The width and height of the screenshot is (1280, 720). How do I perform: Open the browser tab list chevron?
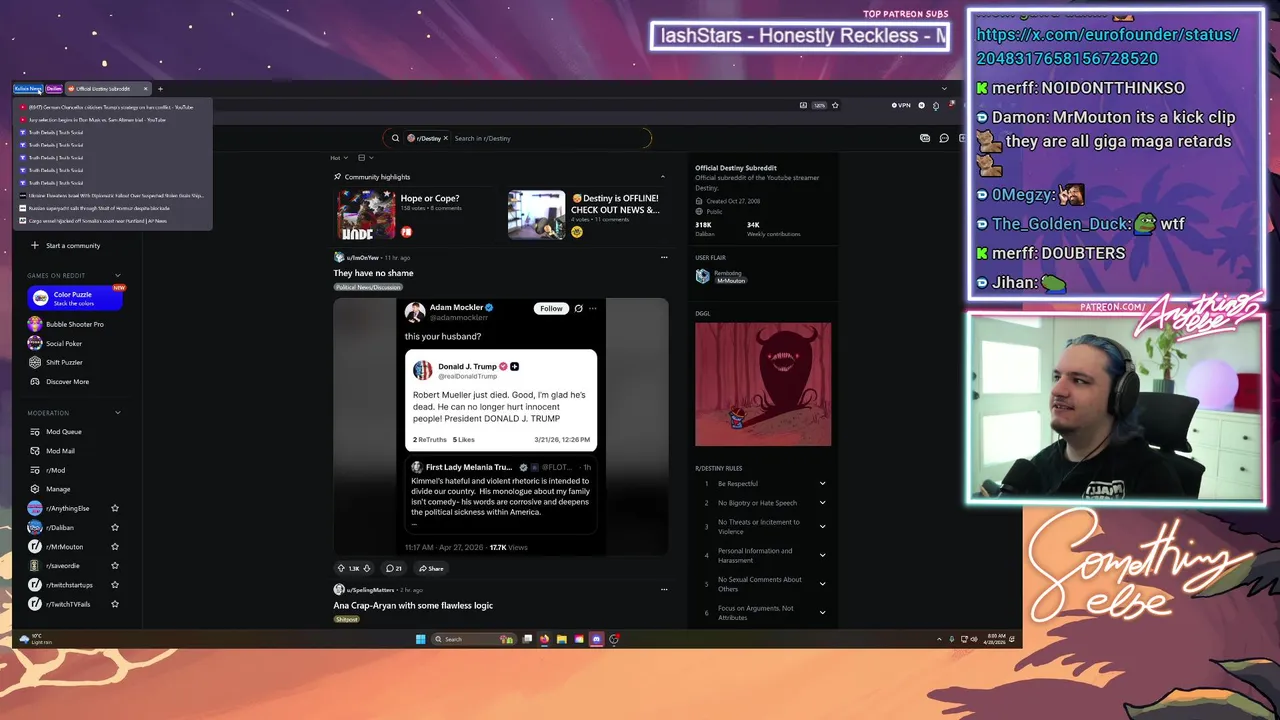pos(943,88)
